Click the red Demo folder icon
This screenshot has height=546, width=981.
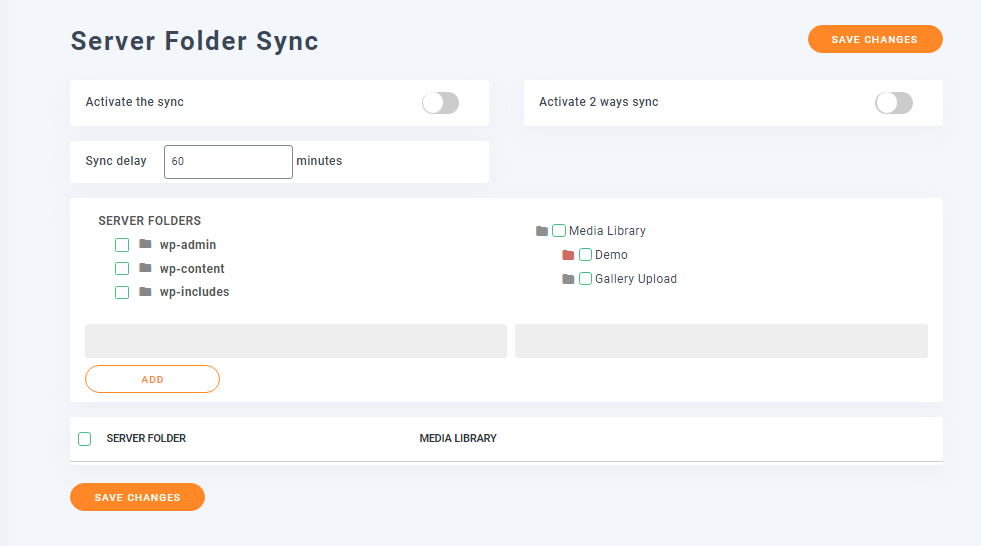(x=568, y=255)
